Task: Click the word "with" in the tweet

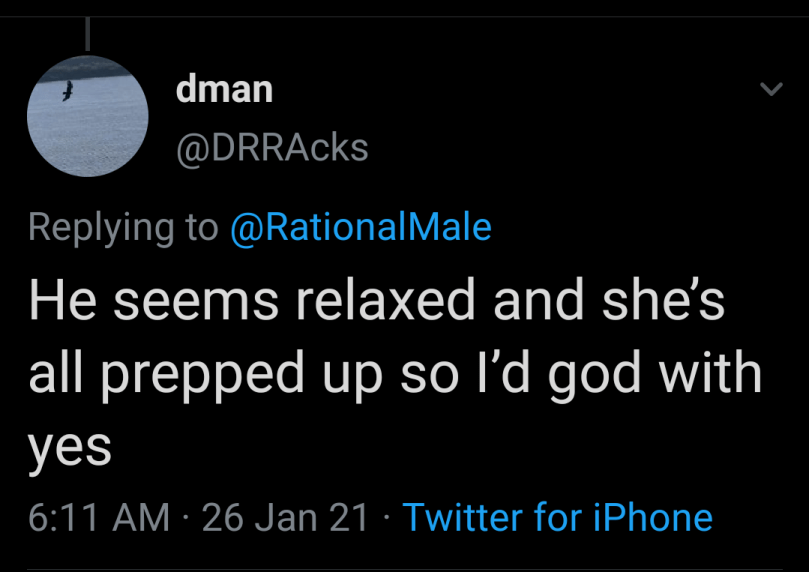Action: click(x=713, y=375)
